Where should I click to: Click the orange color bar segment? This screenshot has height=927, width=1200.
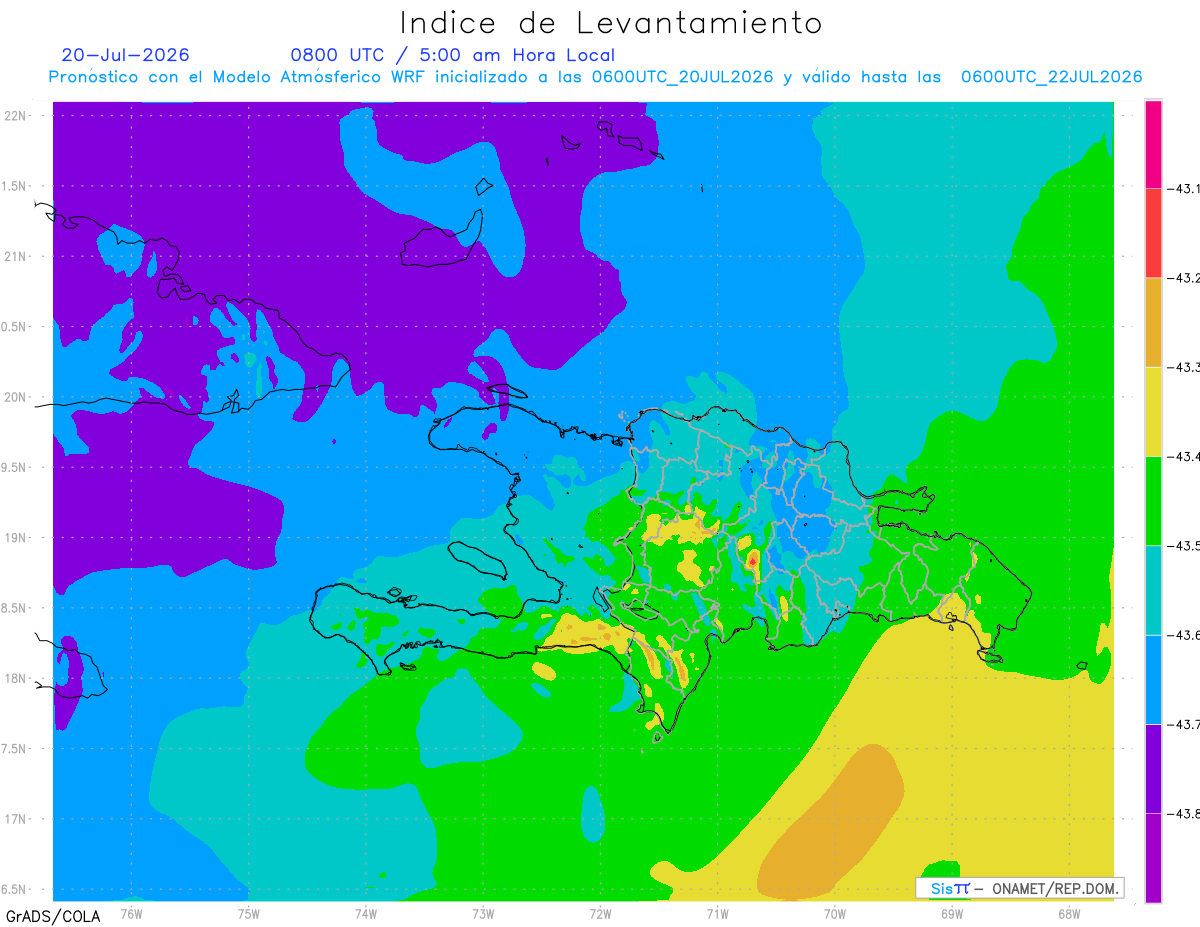coord(1153,322)
